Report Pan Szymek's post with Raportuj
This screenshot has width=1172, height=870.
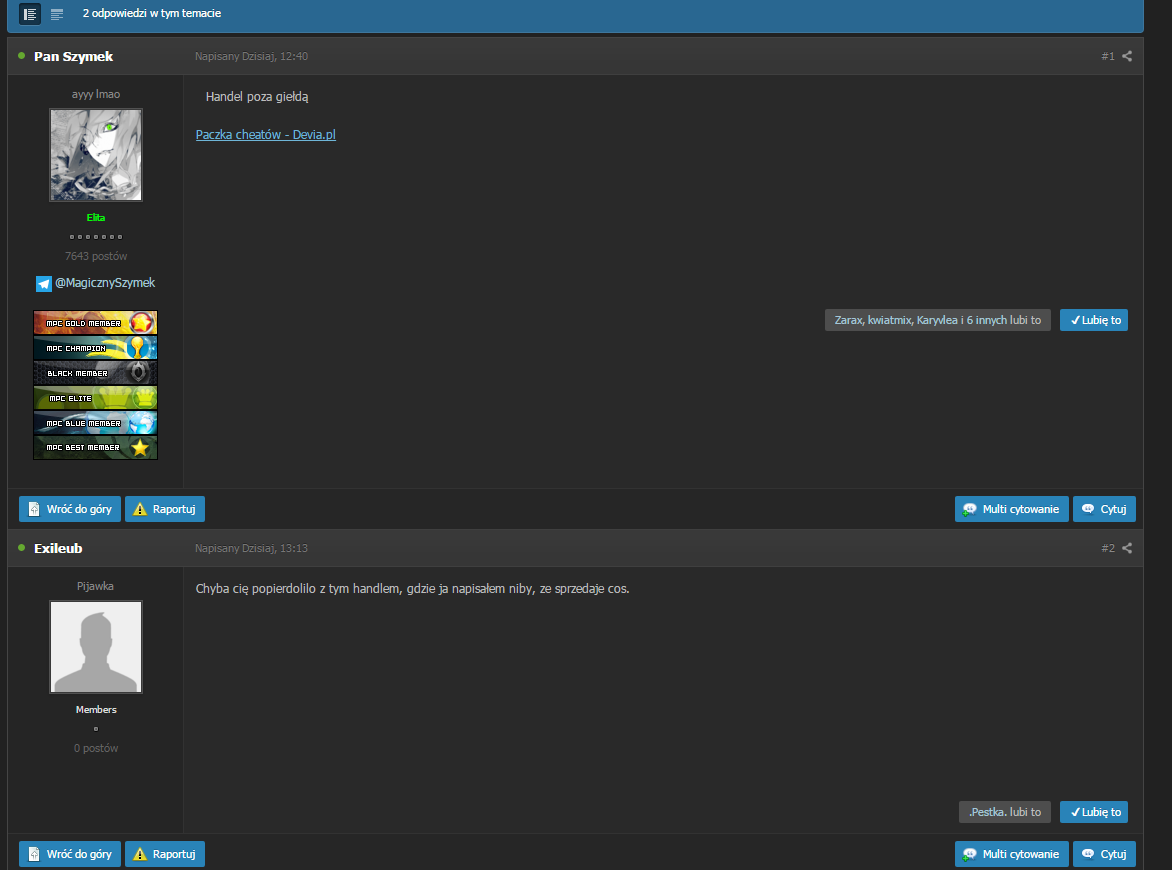[164, 509]
